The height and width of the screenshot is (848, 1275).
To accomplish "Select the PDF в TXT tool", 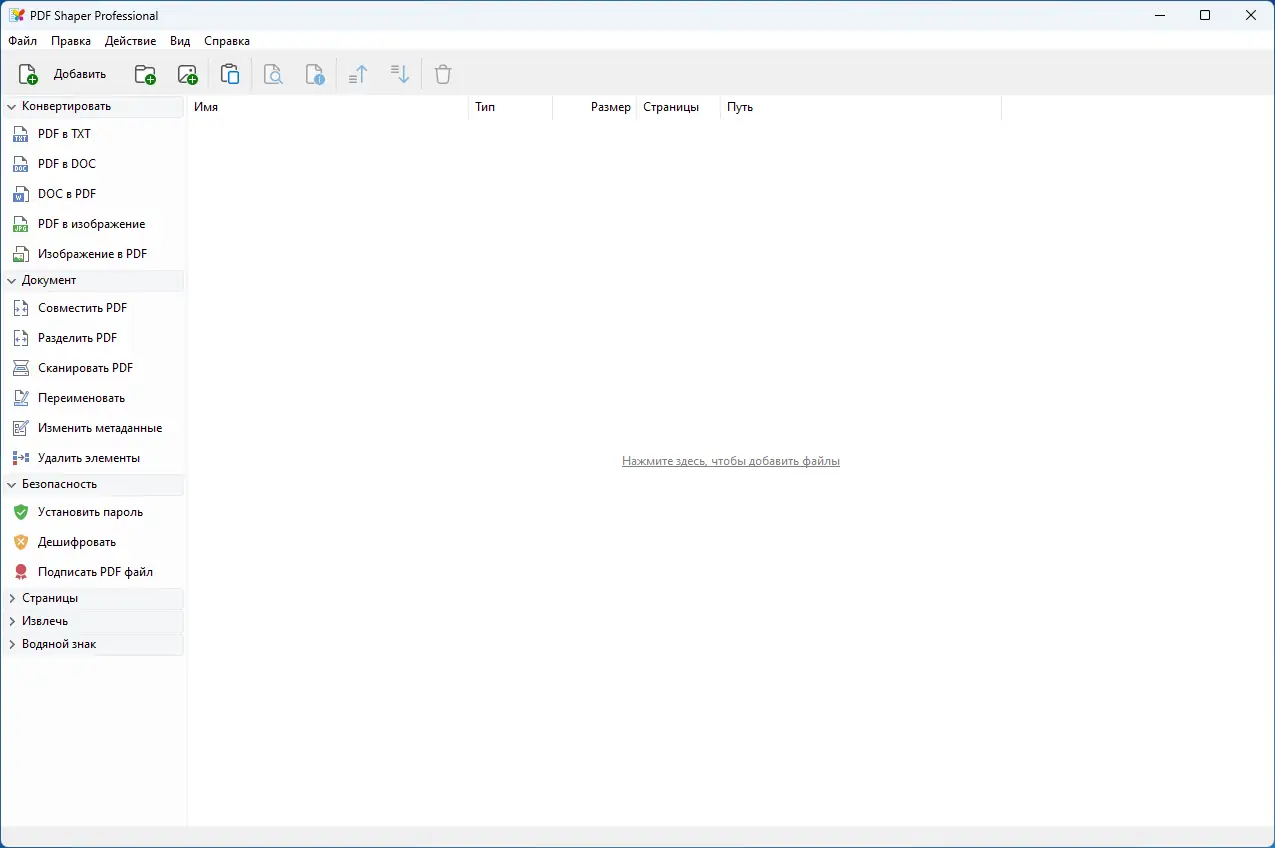I will (66, 133).
